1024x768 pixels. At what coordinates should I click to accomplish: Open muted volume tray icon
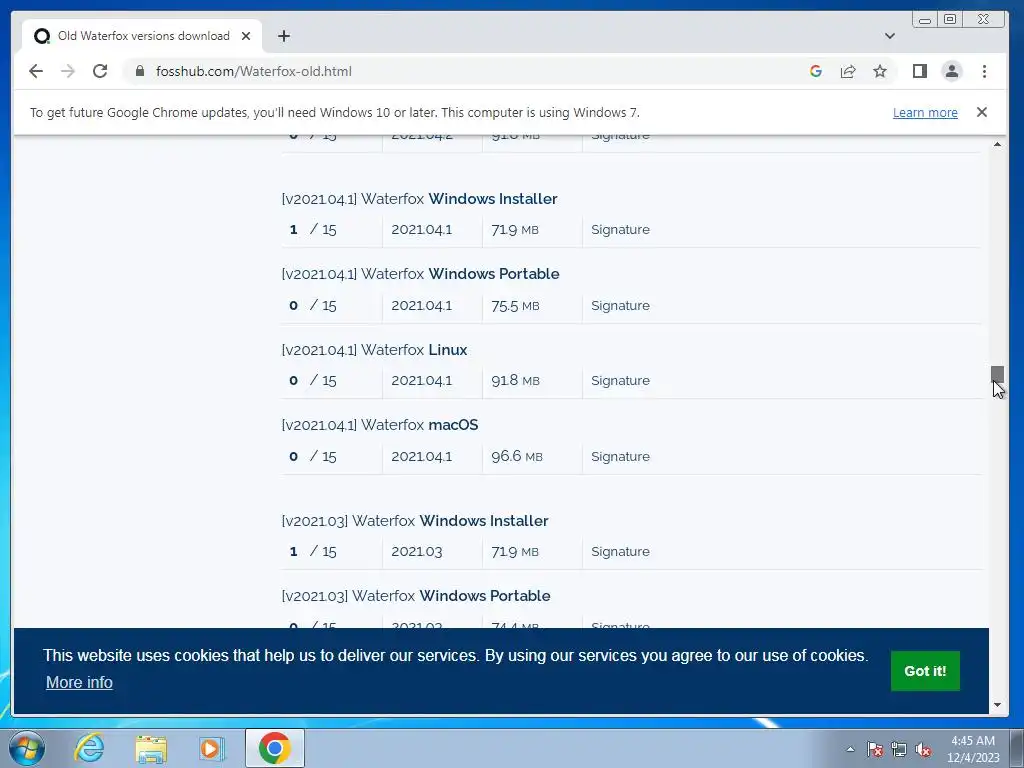click(x=923, y=749)
